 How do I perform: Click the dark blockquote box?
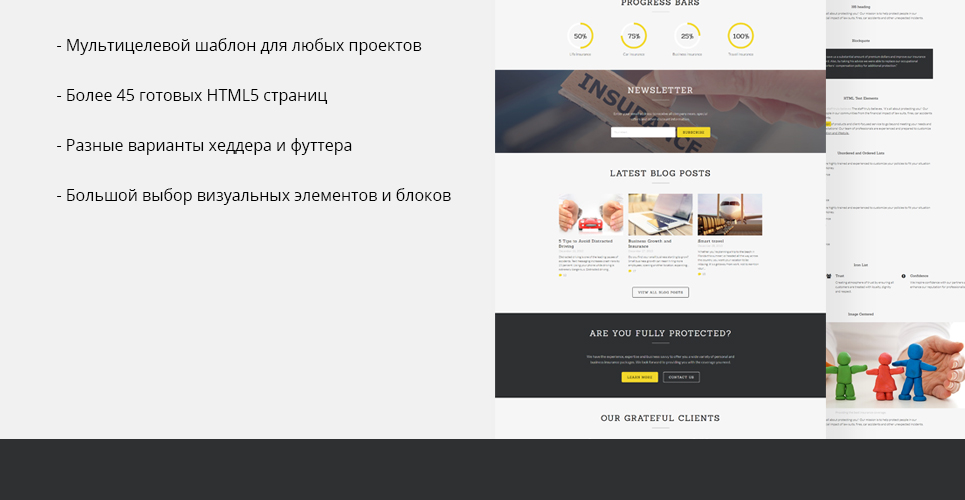(879, 64)
